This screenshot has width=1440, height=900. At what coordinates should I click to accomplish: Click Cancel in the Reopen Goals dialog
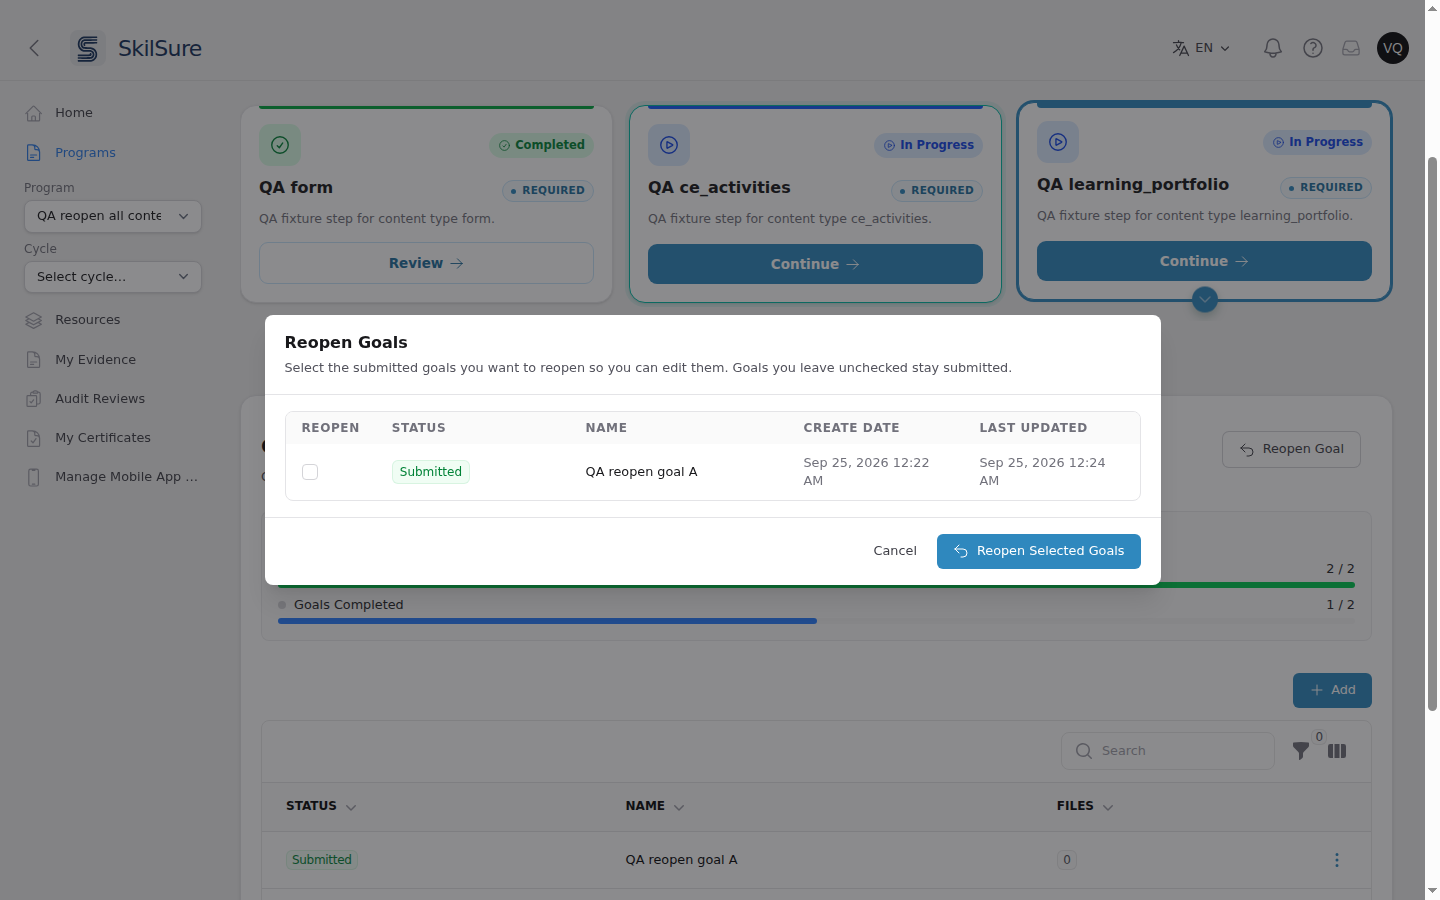coord(895,551)
